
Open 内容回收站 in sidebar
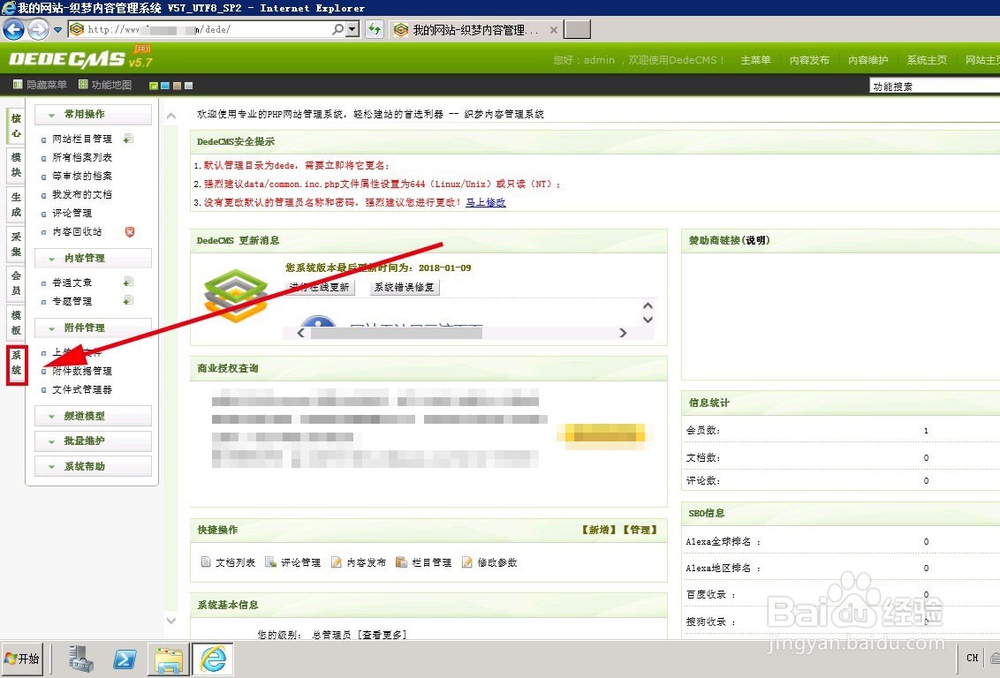77,232
